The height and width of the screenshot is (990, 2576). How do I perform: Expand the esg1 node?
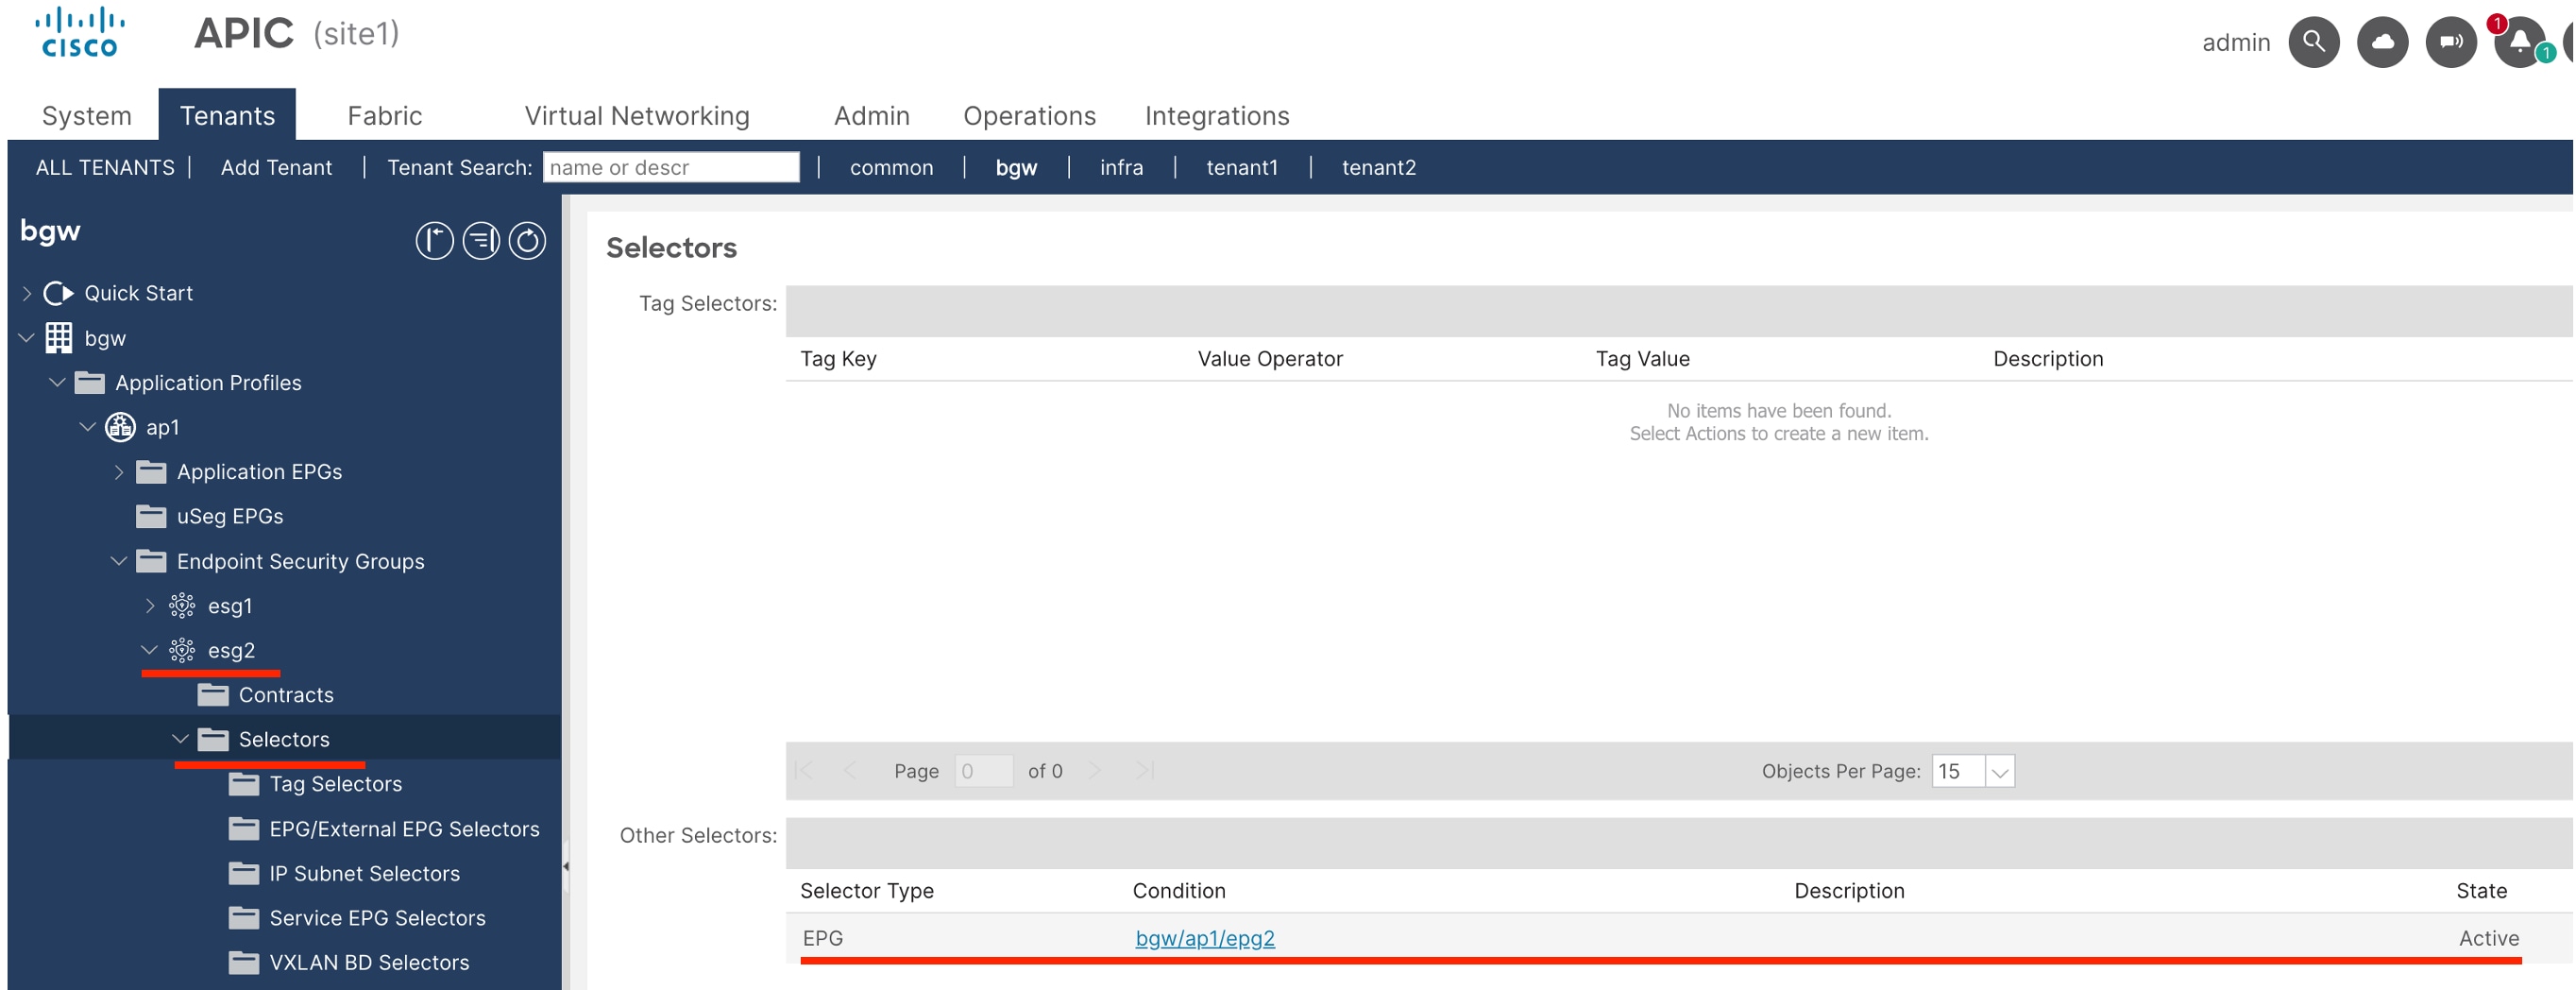(150, 606)
